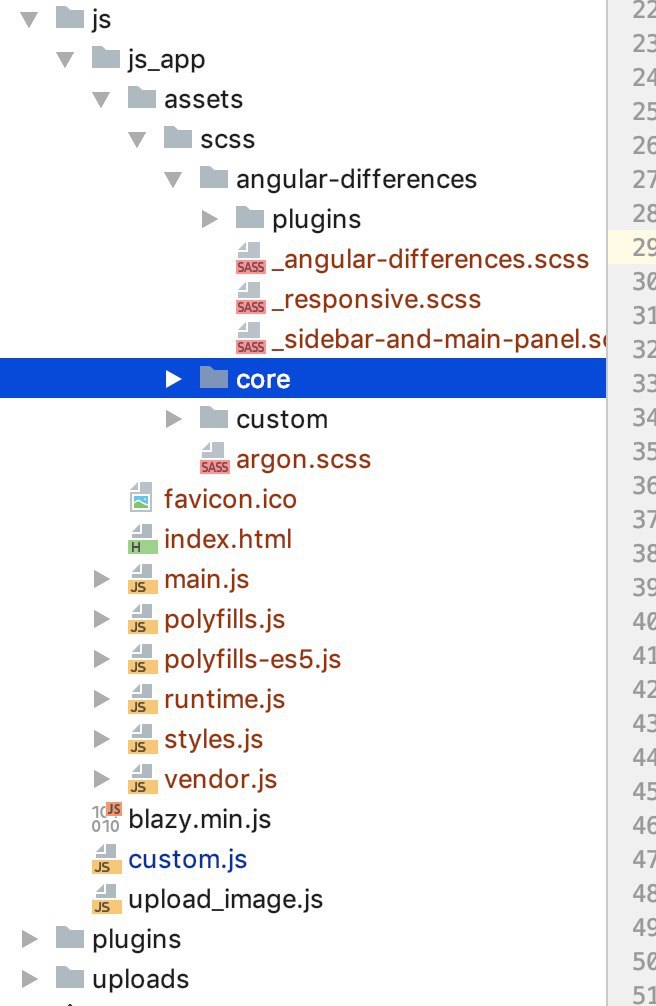Collapse the js_app folder arrow

click(x=66, y=59)
